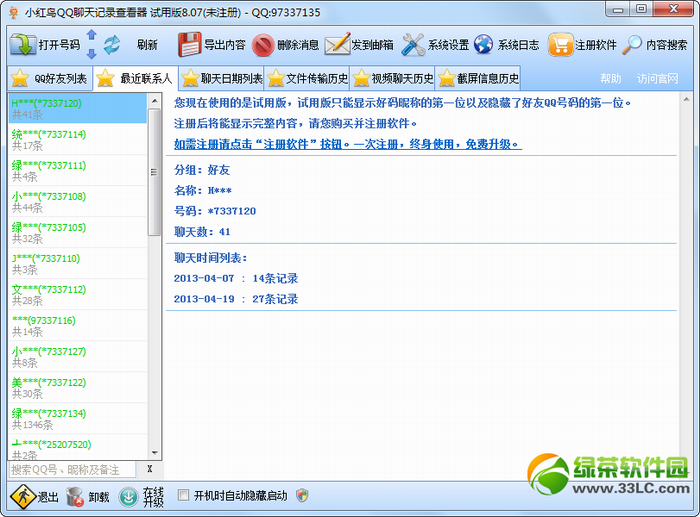Switch to 视频聊天历史 tab
700x517 pixels.
(x=393, y=79)
